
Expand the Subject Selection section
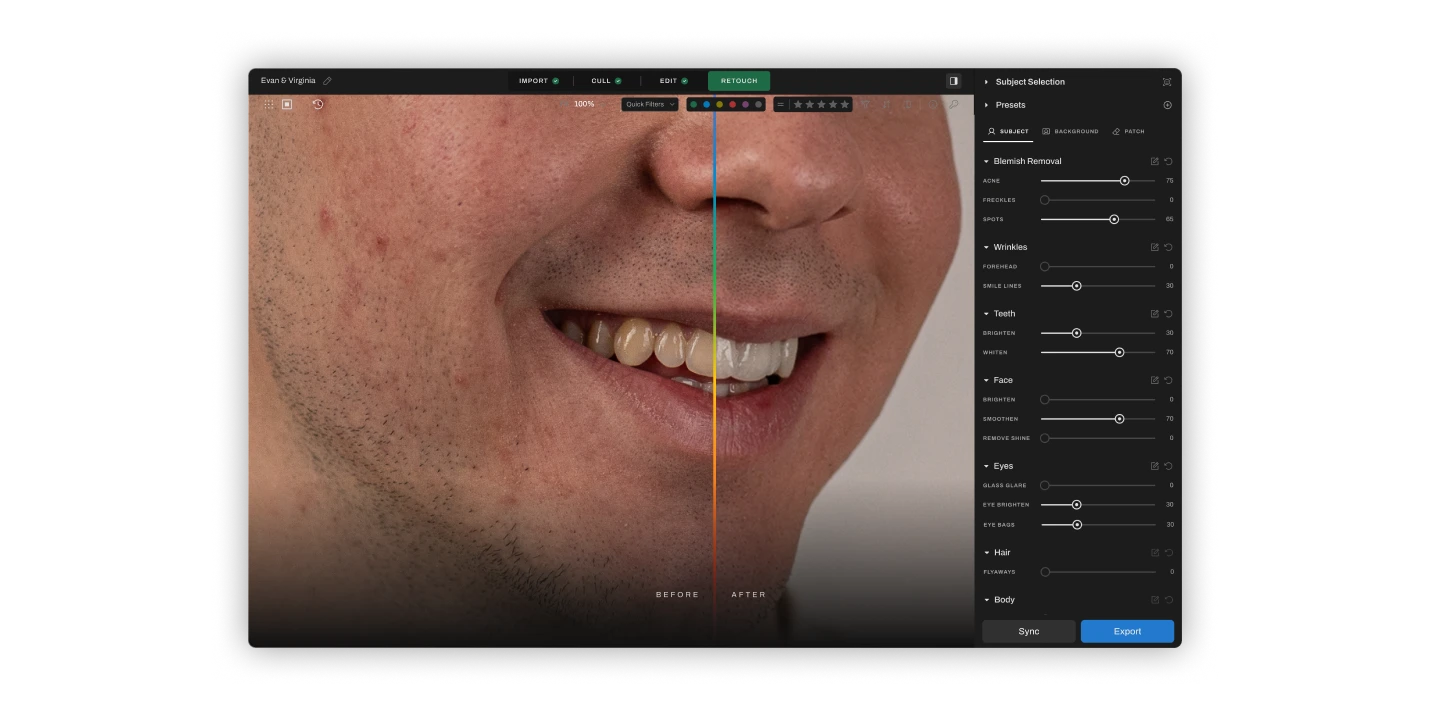(x=986, y=82)
